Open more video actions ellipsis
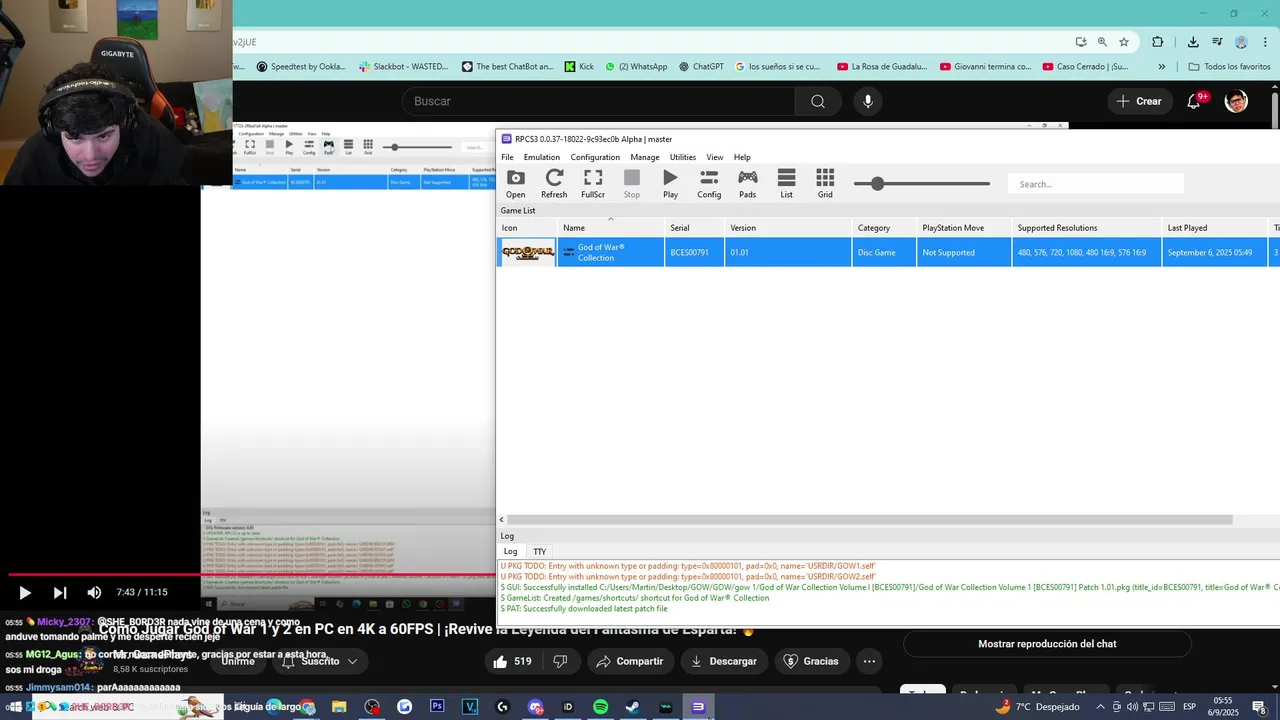 point(869,661)
